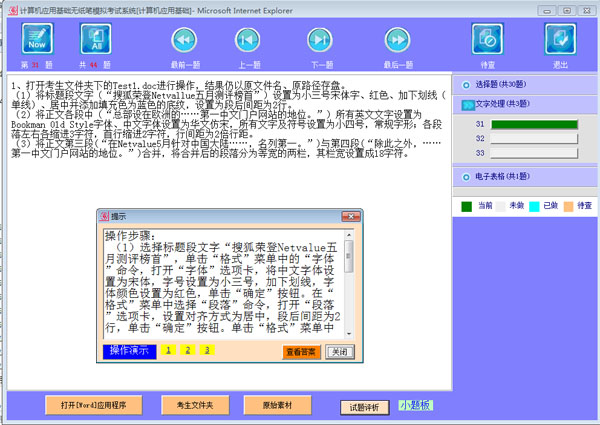Open demo step 1 link

point(168,350)
